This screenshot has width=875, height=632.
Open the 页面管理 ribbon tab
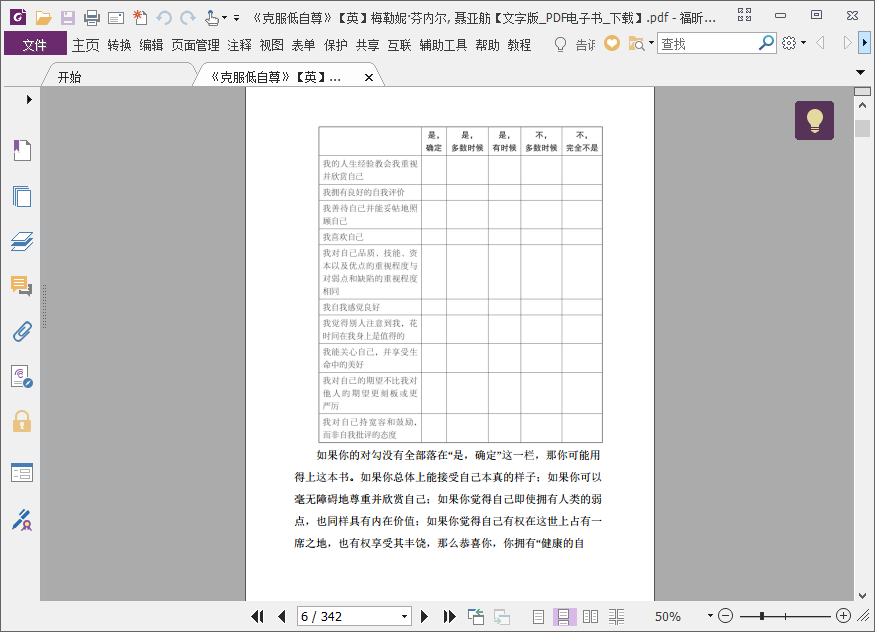click(x=195, y=45)
